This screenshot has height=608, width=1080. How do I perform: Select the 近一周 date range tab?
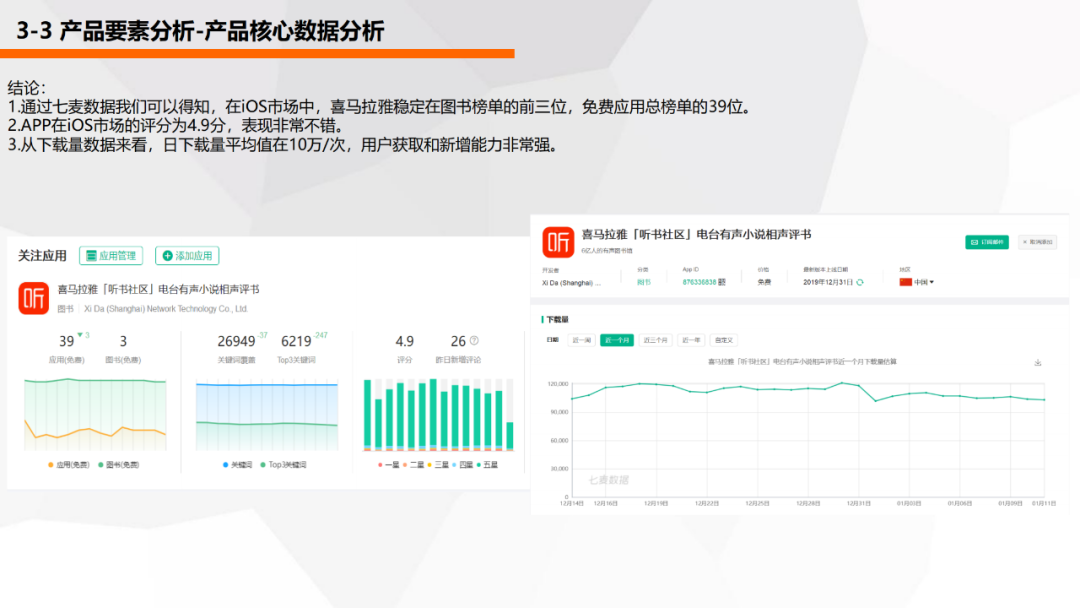coord(581,340)
